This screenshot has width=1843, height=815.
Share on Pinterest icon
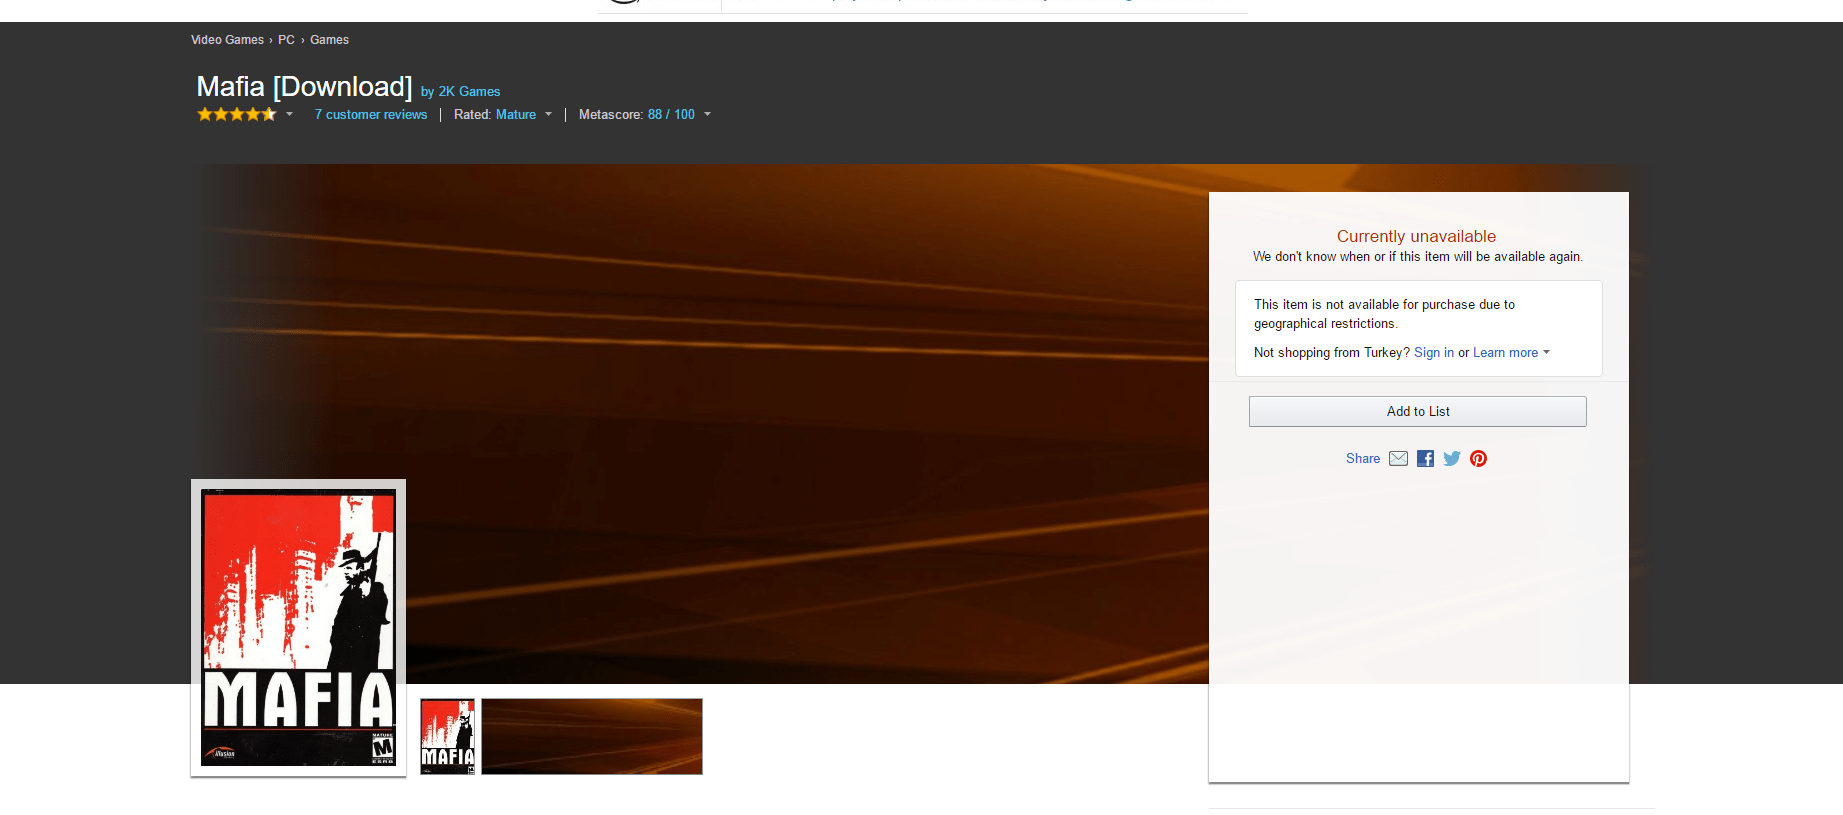coord(1478,459)
